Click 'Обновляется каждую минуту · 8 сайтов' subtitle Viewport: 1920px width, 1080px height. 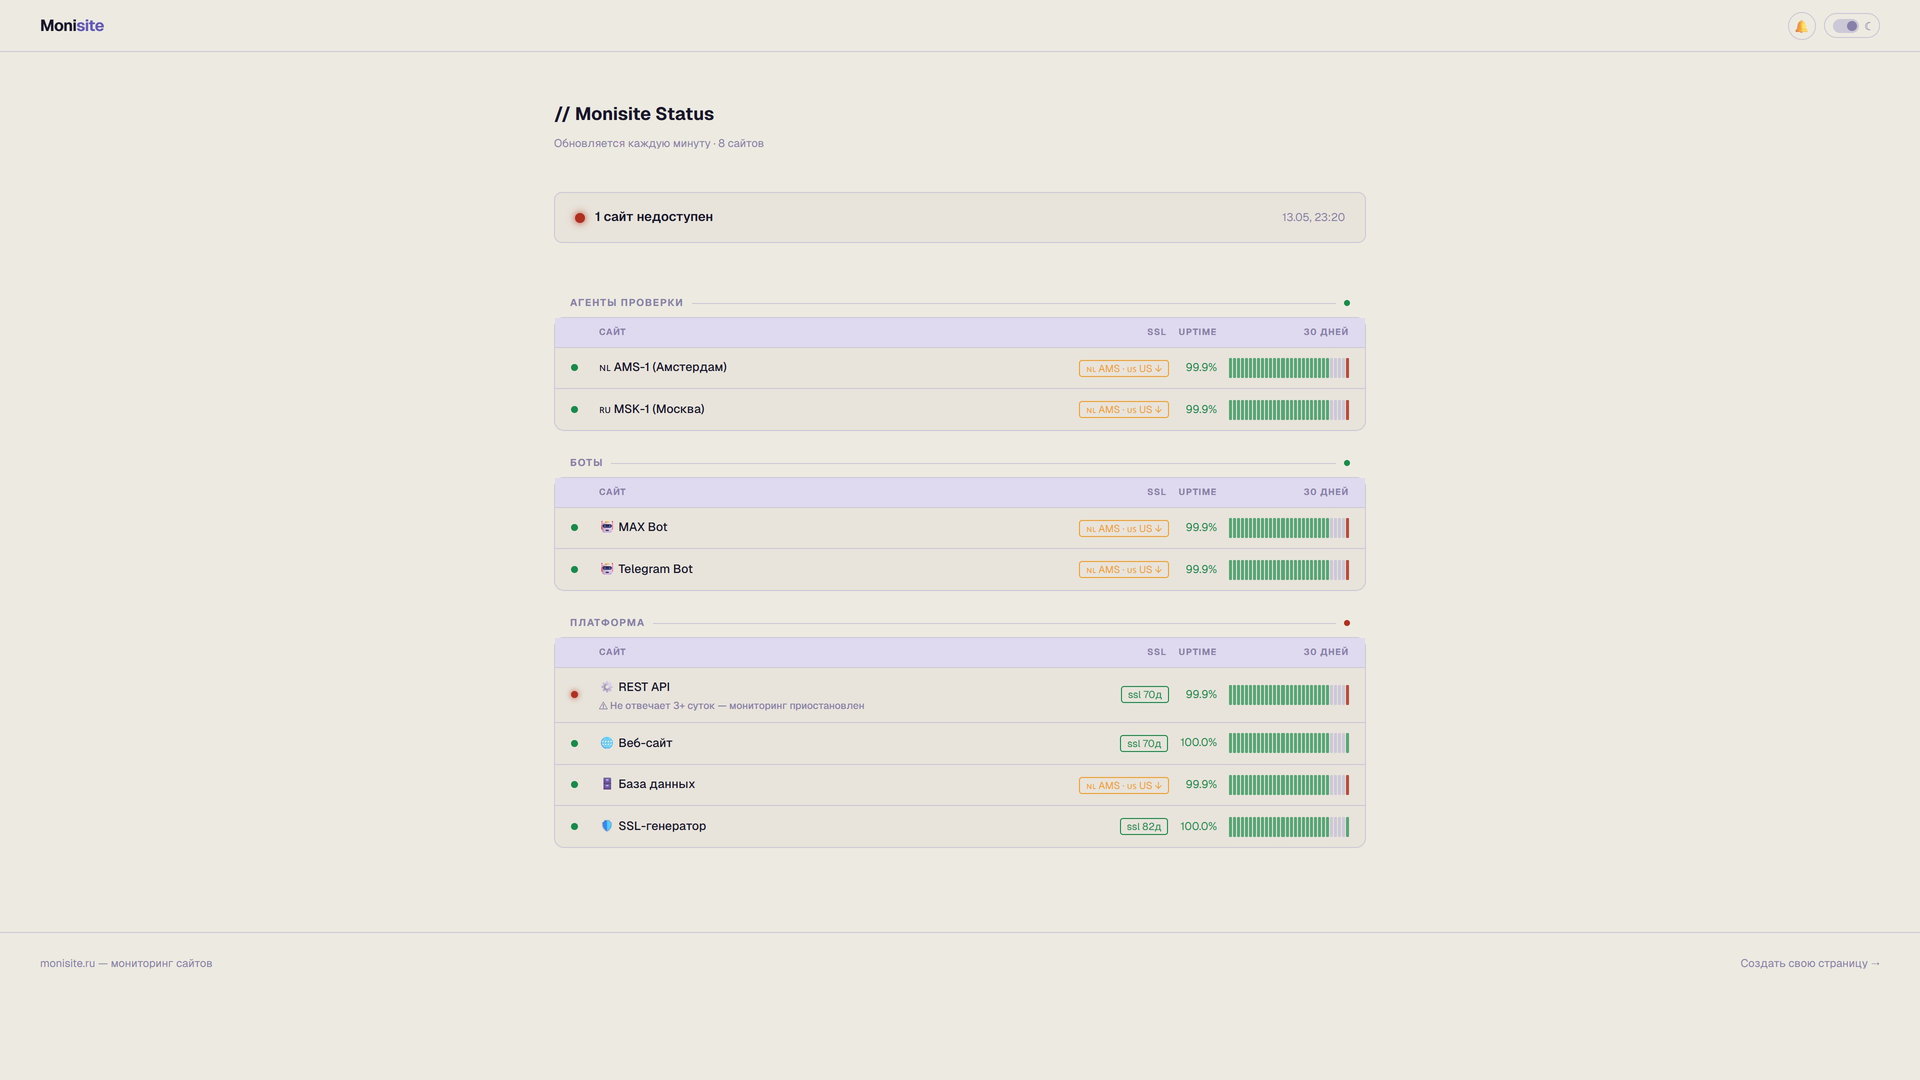coord(659,144)
